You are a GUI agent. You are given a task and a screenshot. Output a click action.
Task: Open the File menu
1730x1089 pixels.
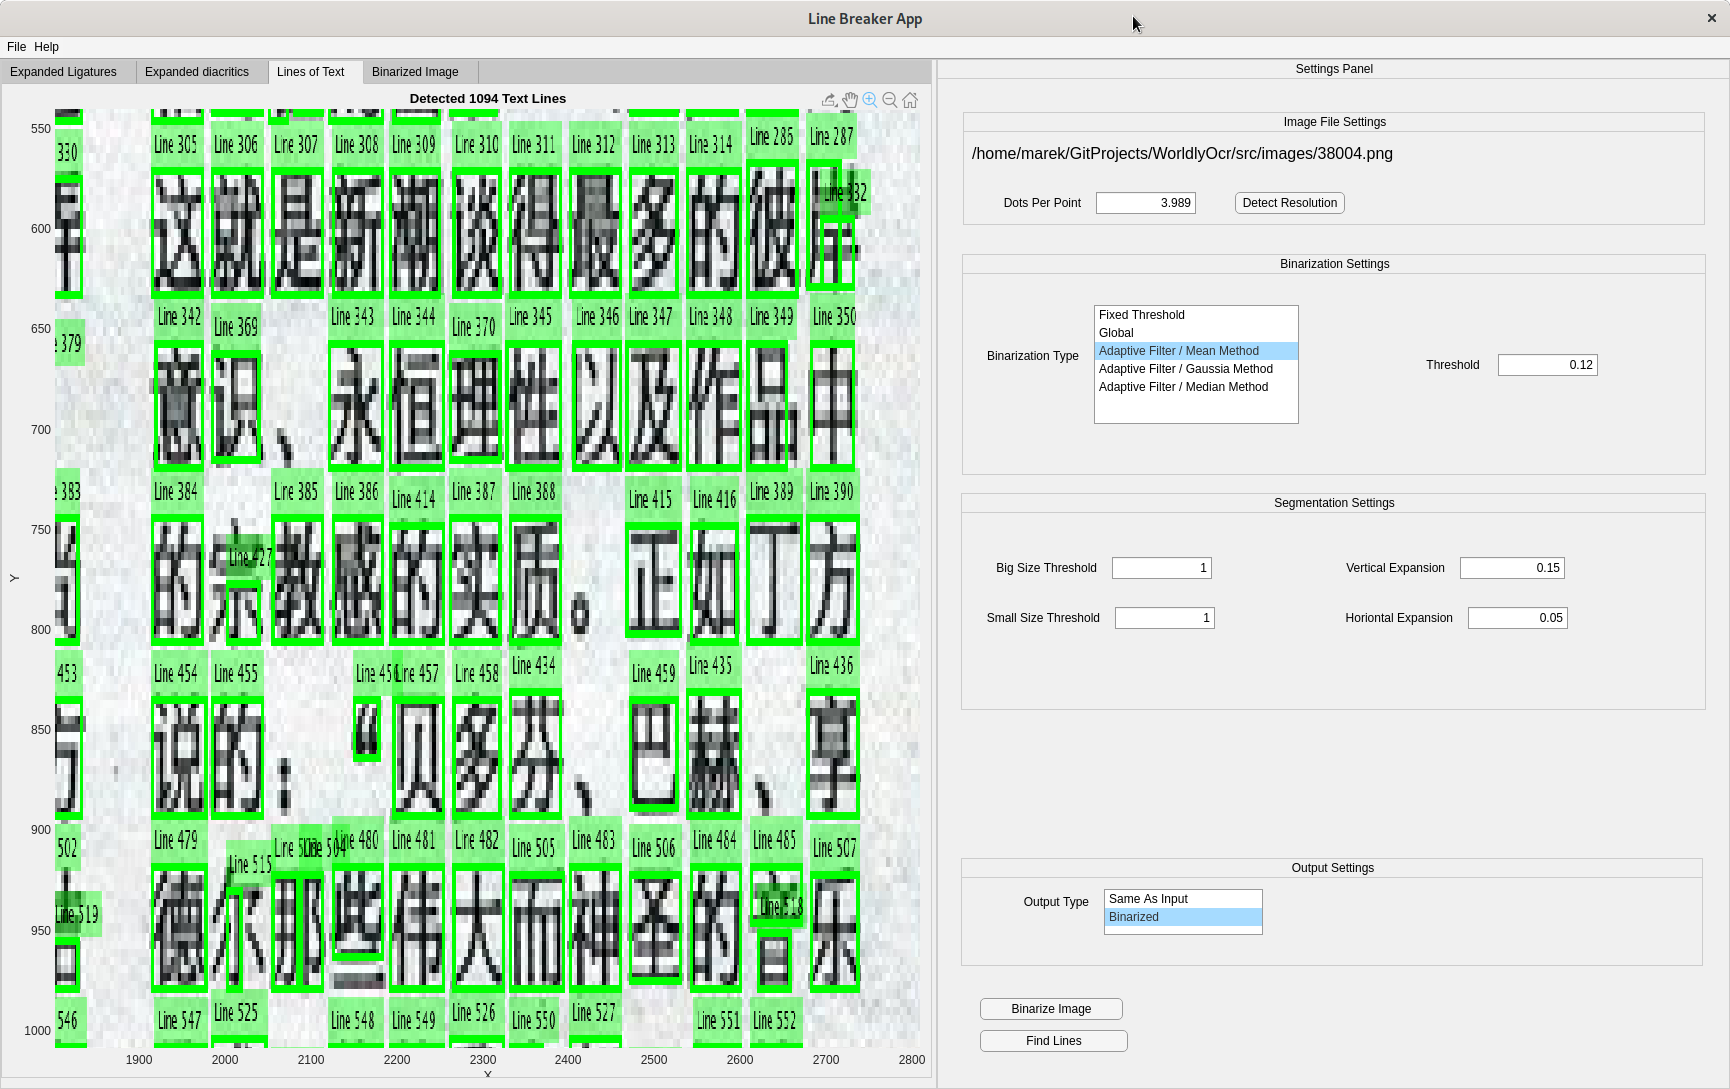point(16,47)
